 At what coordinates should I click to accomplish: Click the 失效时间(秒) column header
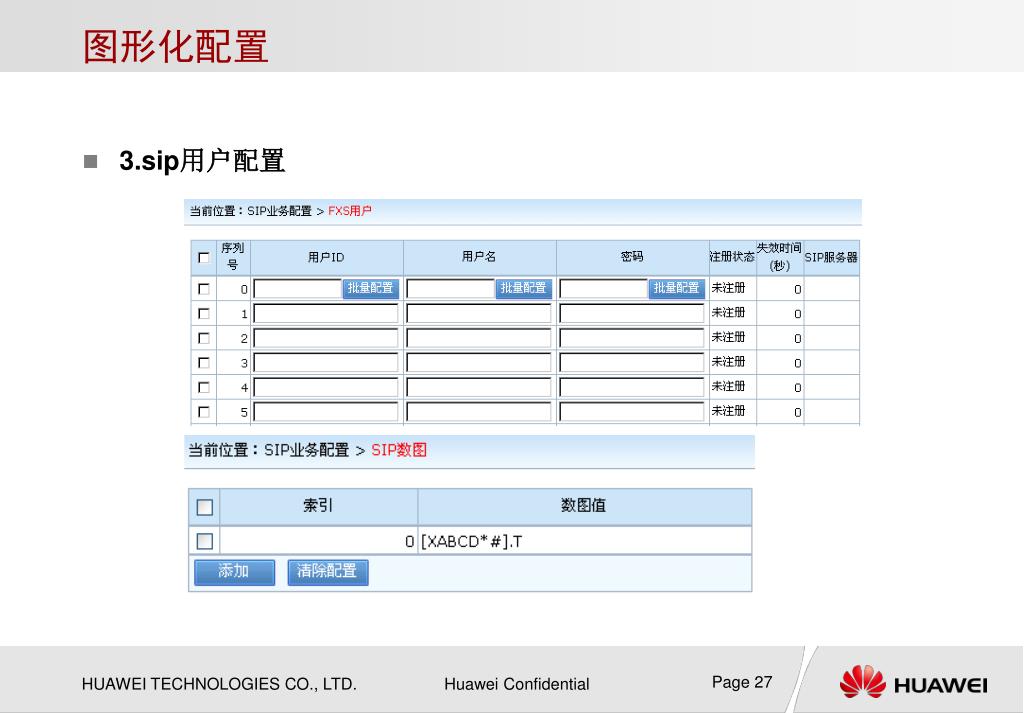click(x=779, y=257)
